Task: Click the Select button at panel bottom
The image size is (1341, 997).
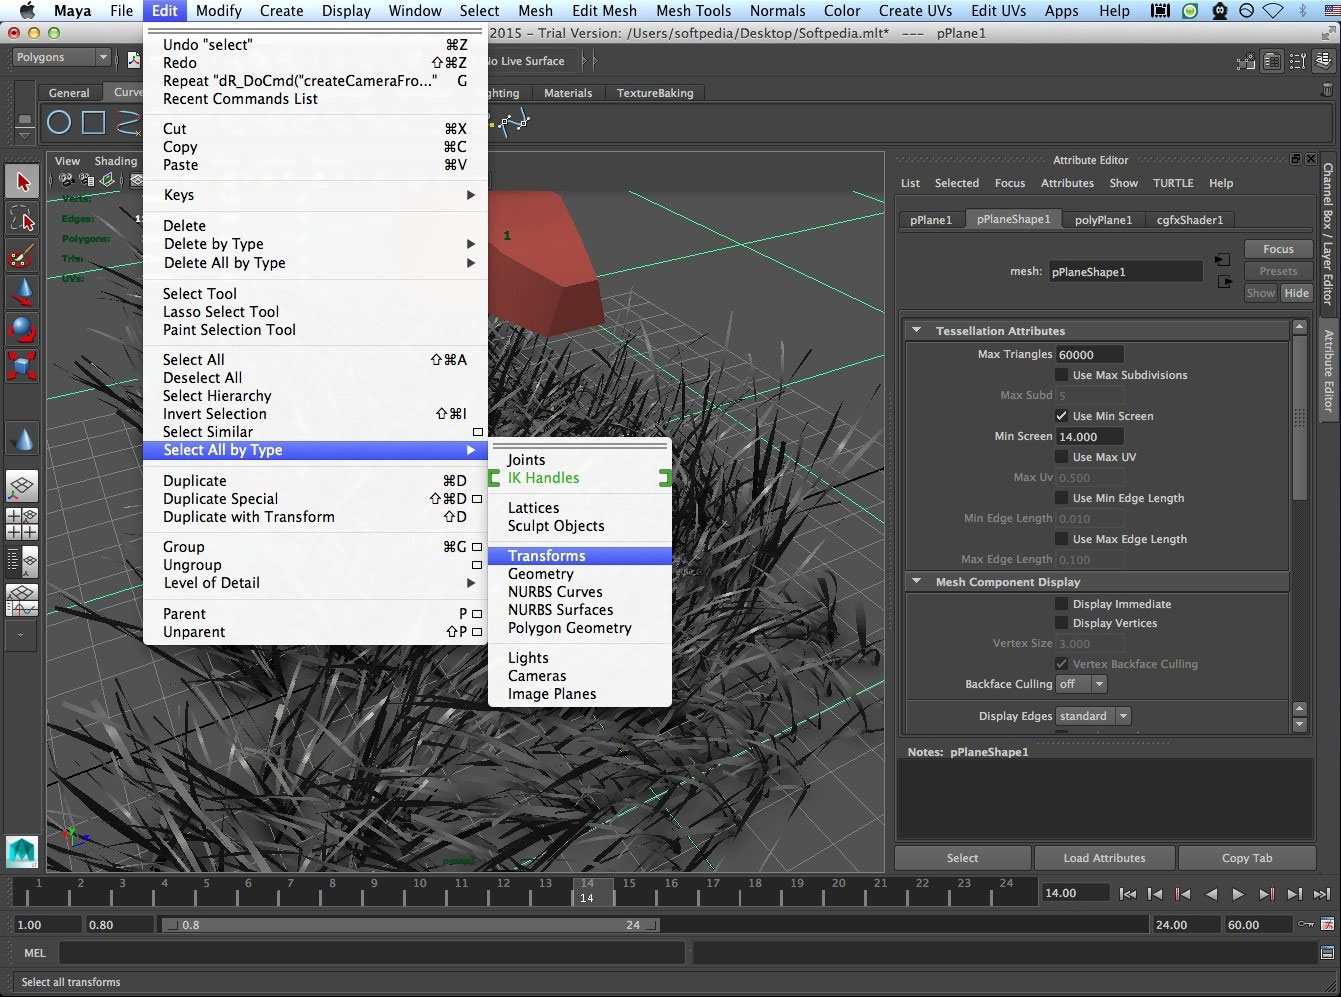Action: pyautogui.click(x=962, y=858)
